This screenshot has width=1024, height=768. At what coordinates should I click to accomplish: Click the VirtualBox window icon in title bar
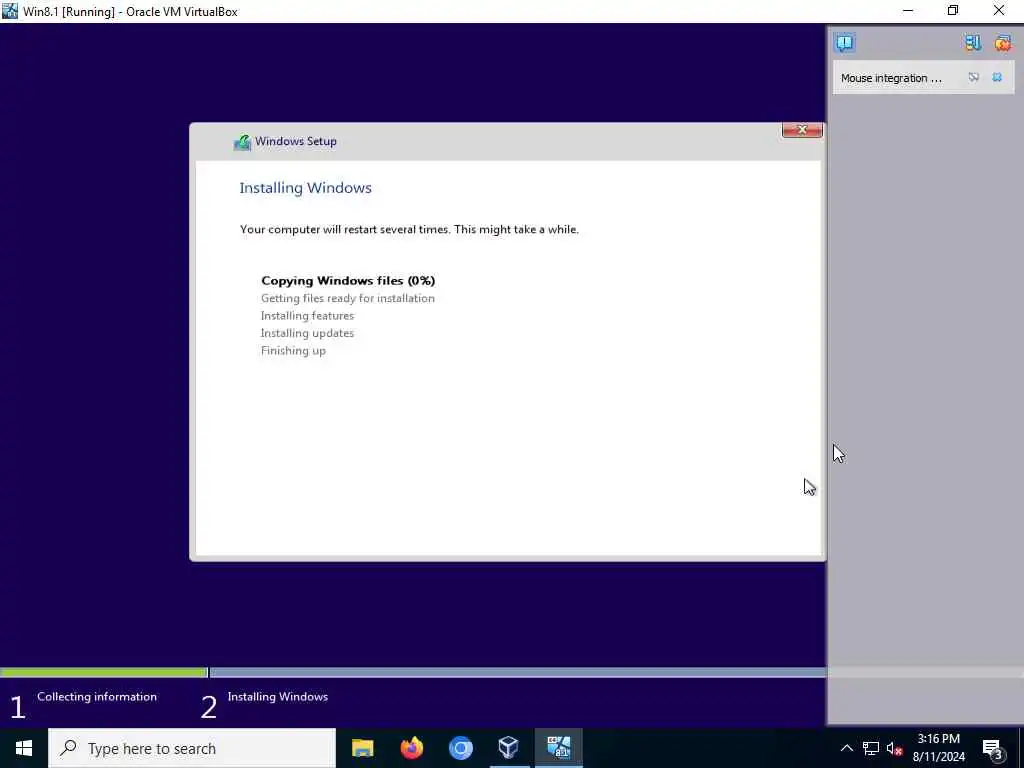(x=10, y=11)
